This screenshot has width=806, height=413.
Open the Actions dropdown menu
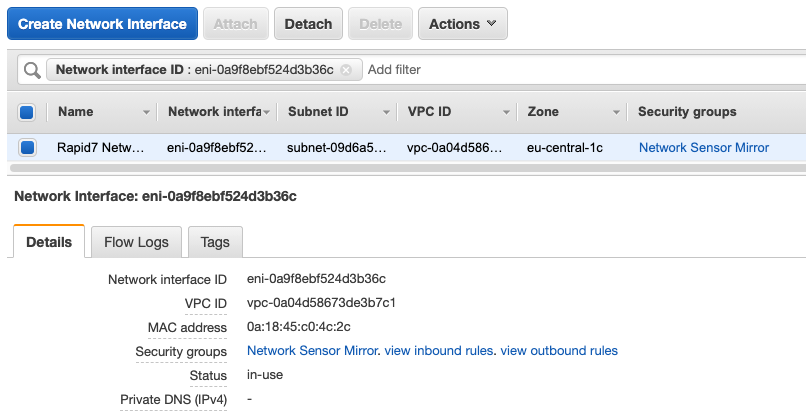pyautogui.click(x=462, y=24)
